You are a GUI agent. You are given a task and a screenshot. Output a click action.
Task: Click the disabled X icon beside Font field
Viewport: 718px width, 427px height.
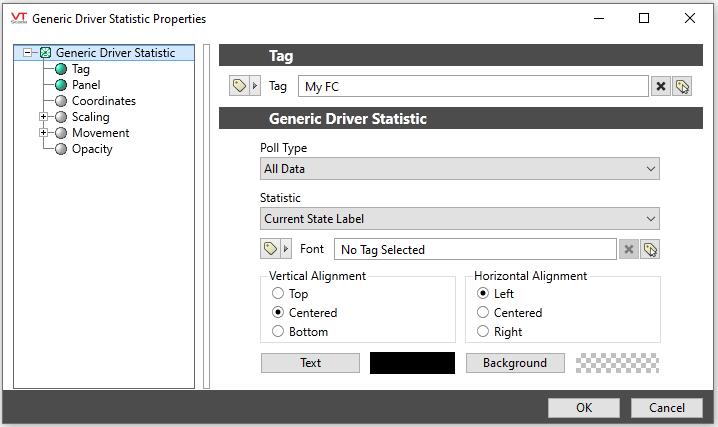(x=629, y=249)
